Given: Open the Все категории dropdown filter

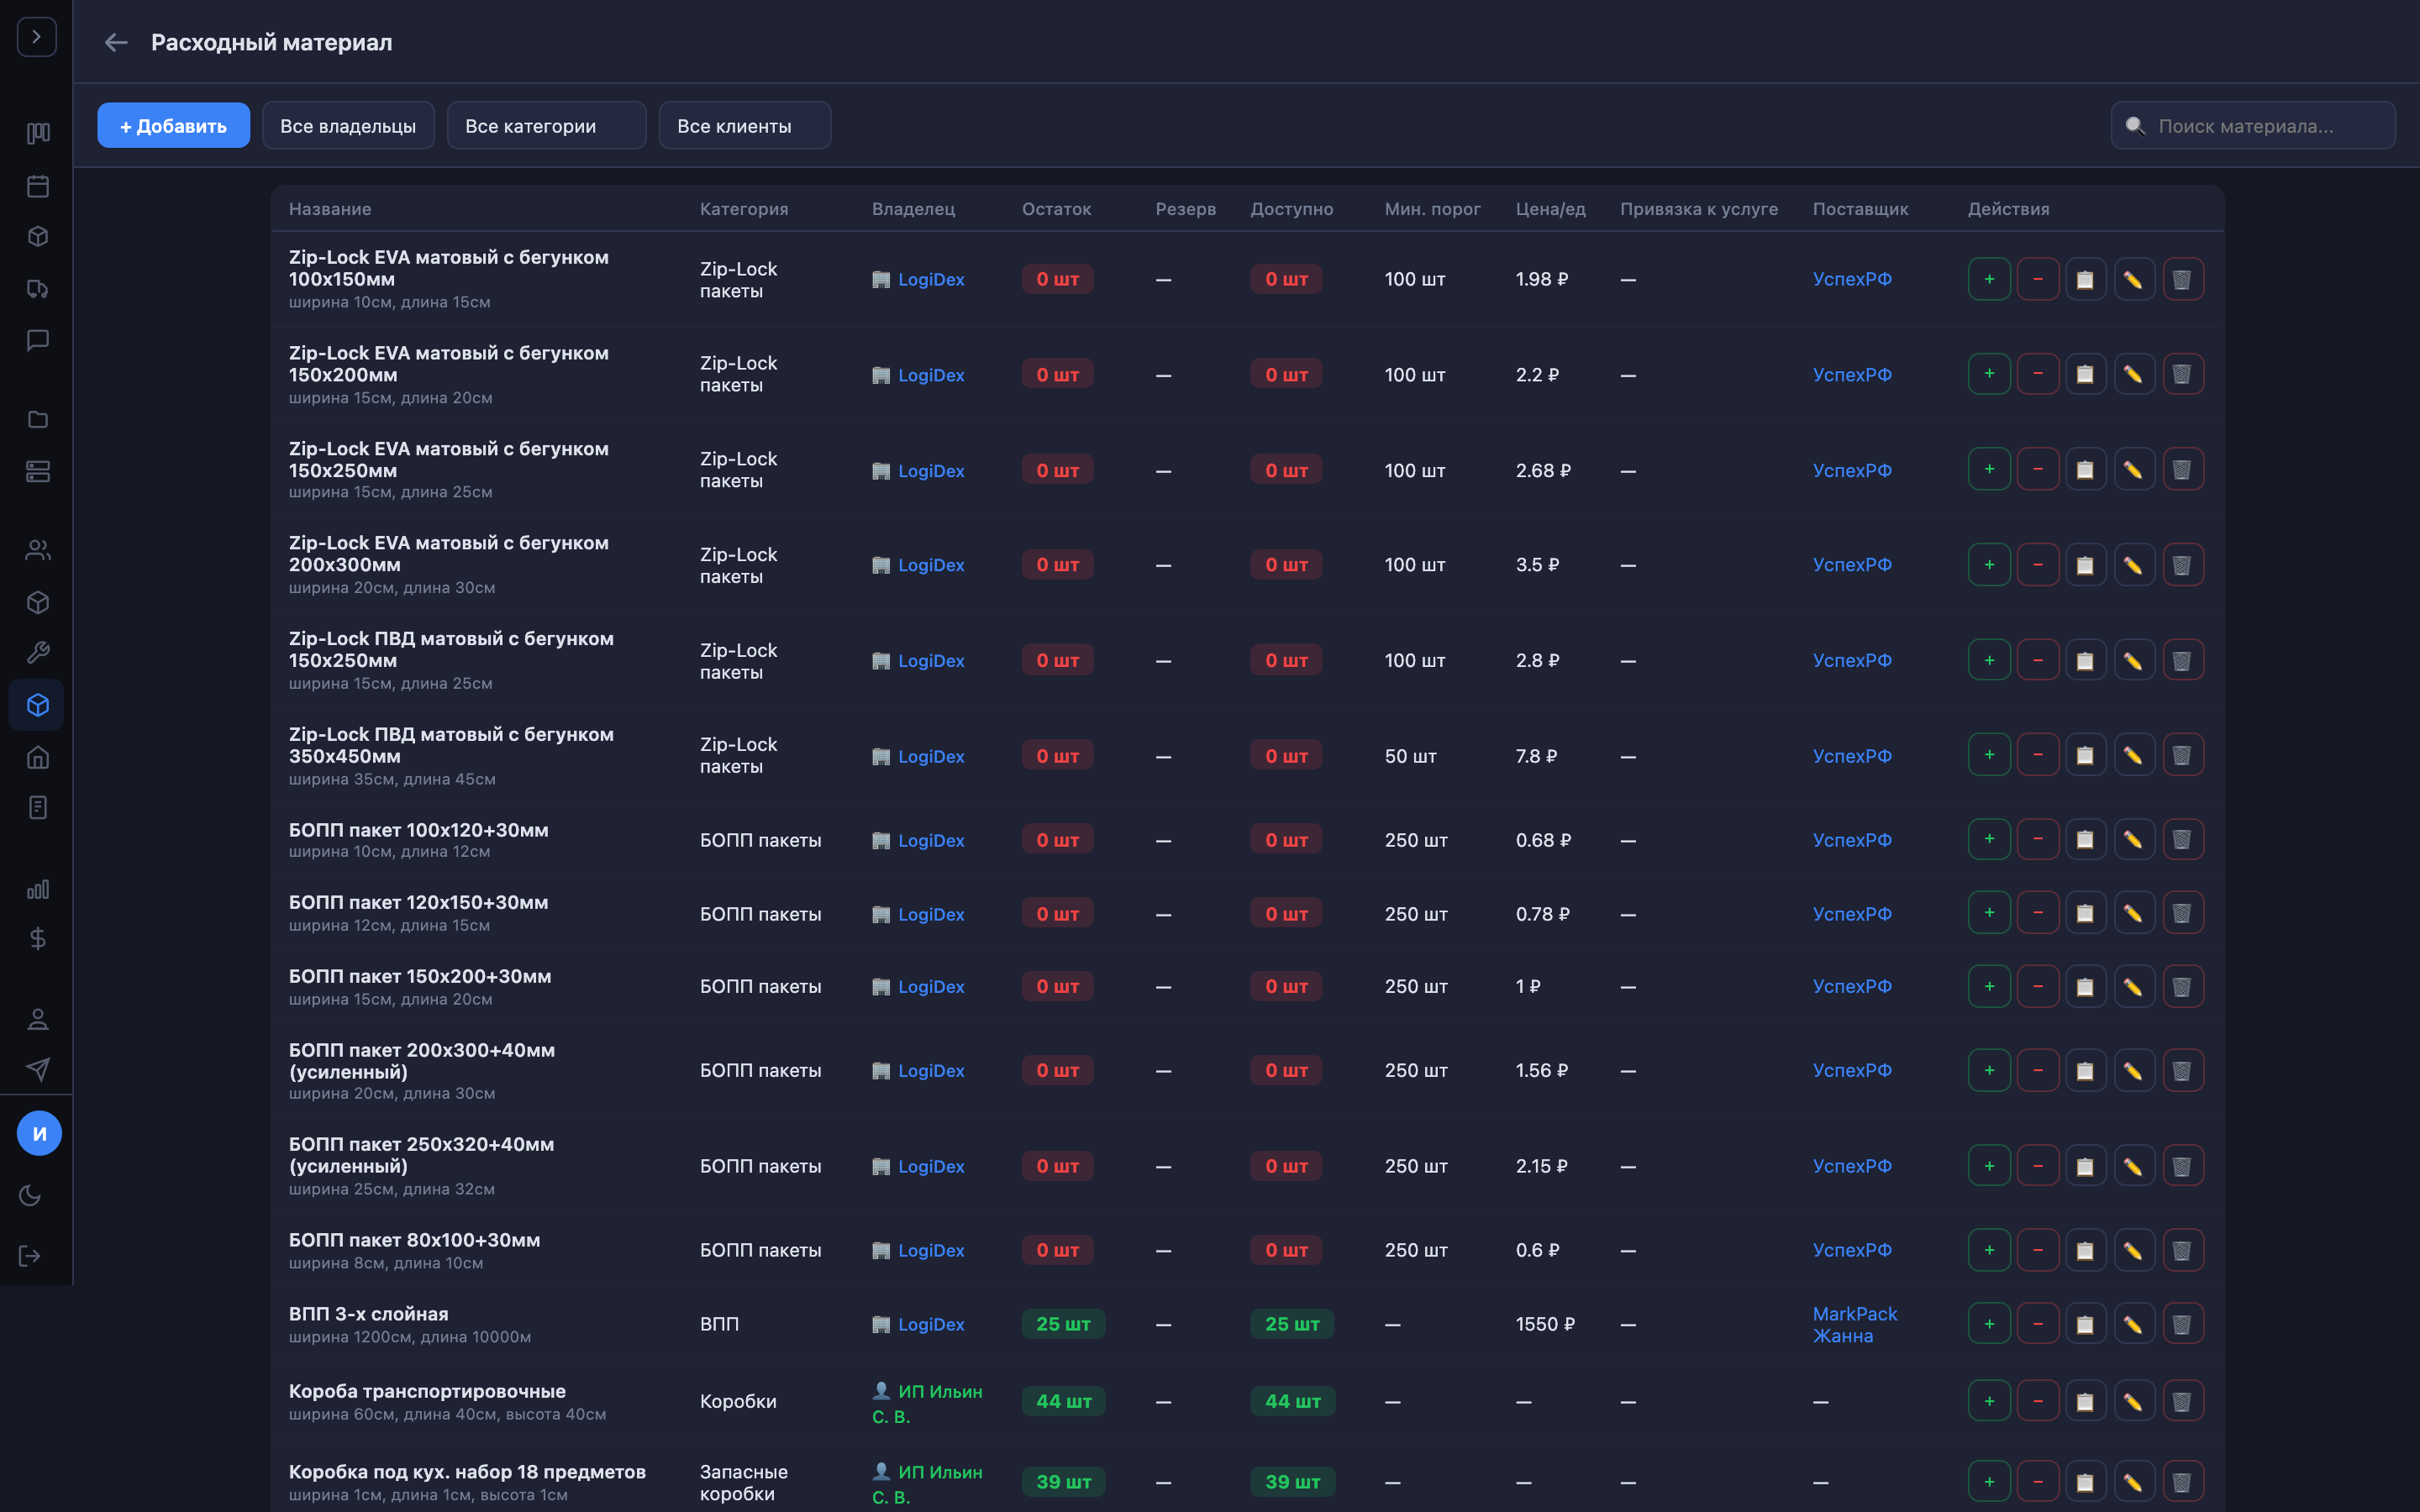Looking at the screenshot, I should point(546,126).
